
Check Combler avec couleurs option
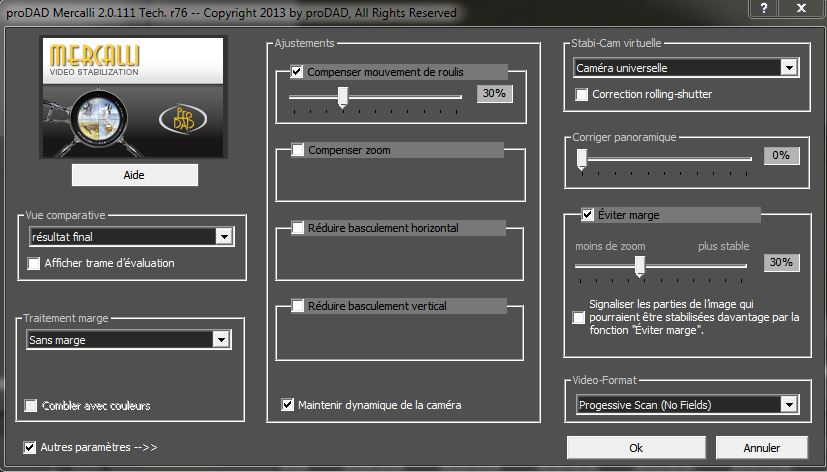31,406
